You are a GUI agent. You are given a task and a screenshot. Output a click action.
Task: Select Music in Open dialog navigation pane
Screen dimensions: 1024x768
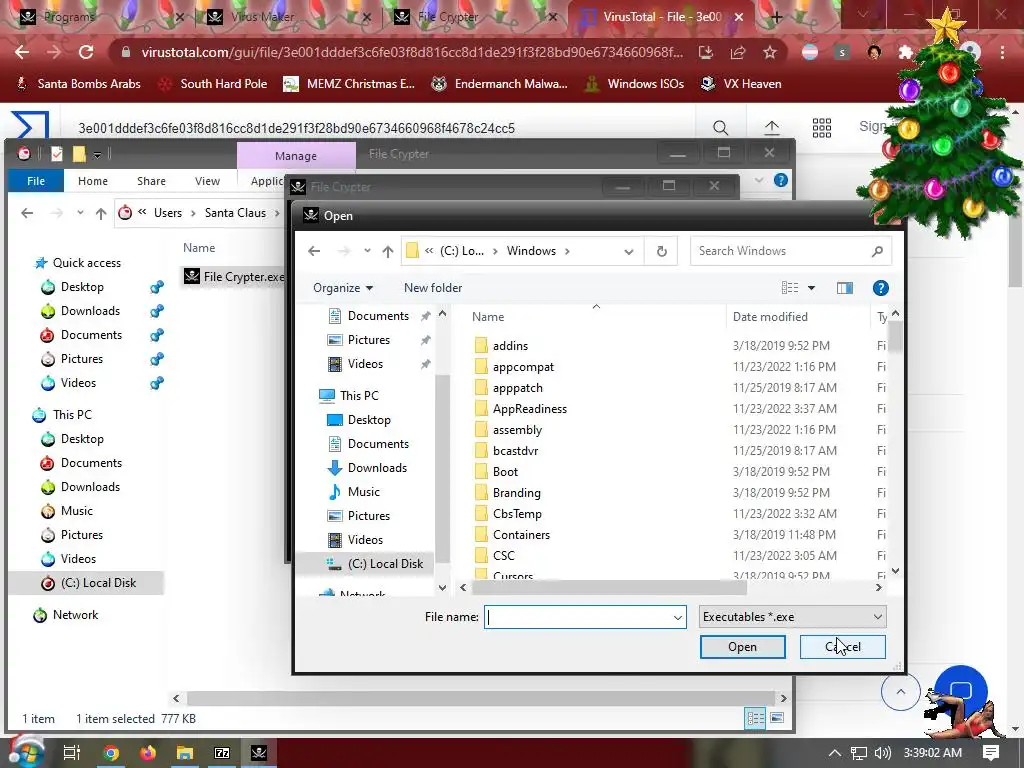pos(363,492)
